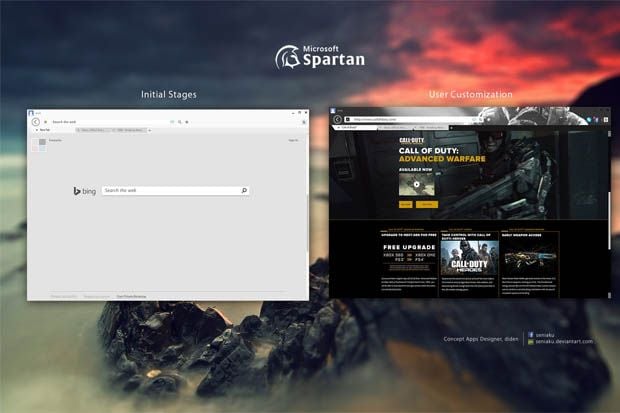Click the menu icon at dark browser's right edge
Viewport: 620px width, 413px height.
(x=606, y=119)
